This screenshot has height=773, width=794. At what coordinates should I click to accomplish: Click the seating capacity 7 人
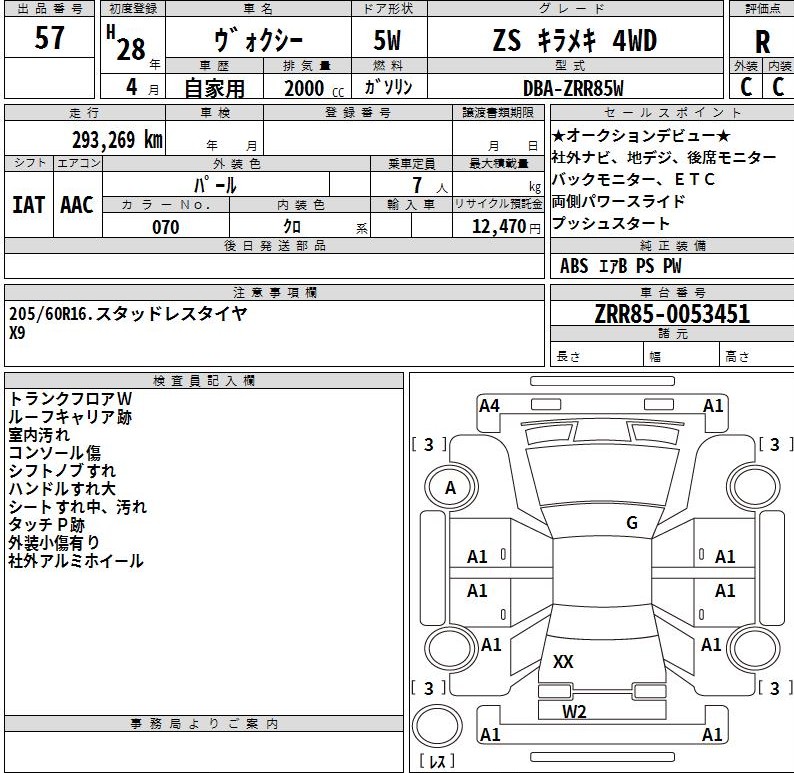(429, 185)
